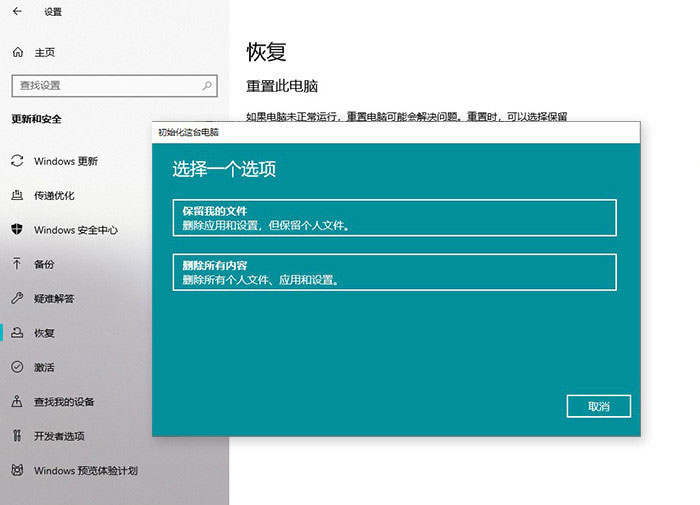The height and width of the screenshot is (505, 700).
Task: Click the 查找我的设备 person icon
Action: (x=17, y=401)
